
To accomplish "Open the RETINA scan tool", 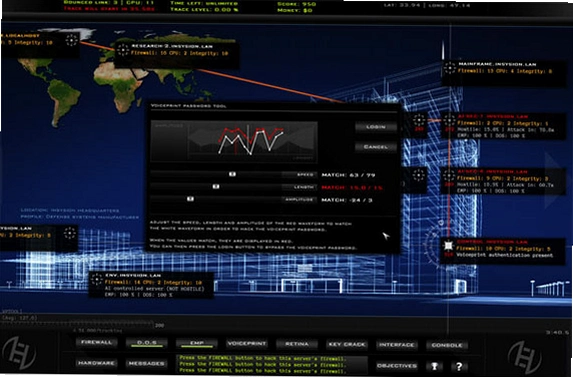I will click(297, 344).
